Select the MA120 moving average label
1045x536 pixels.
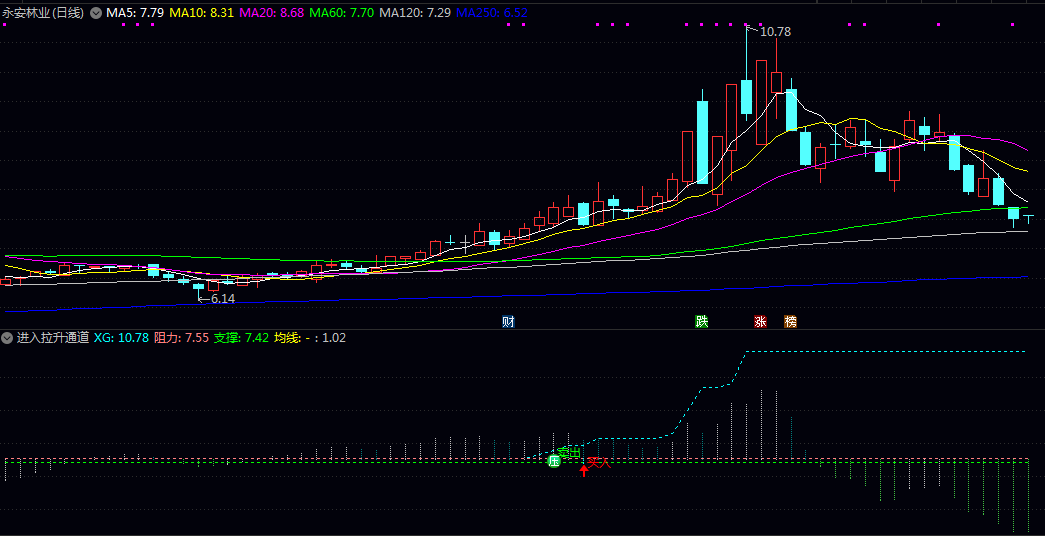414,13
